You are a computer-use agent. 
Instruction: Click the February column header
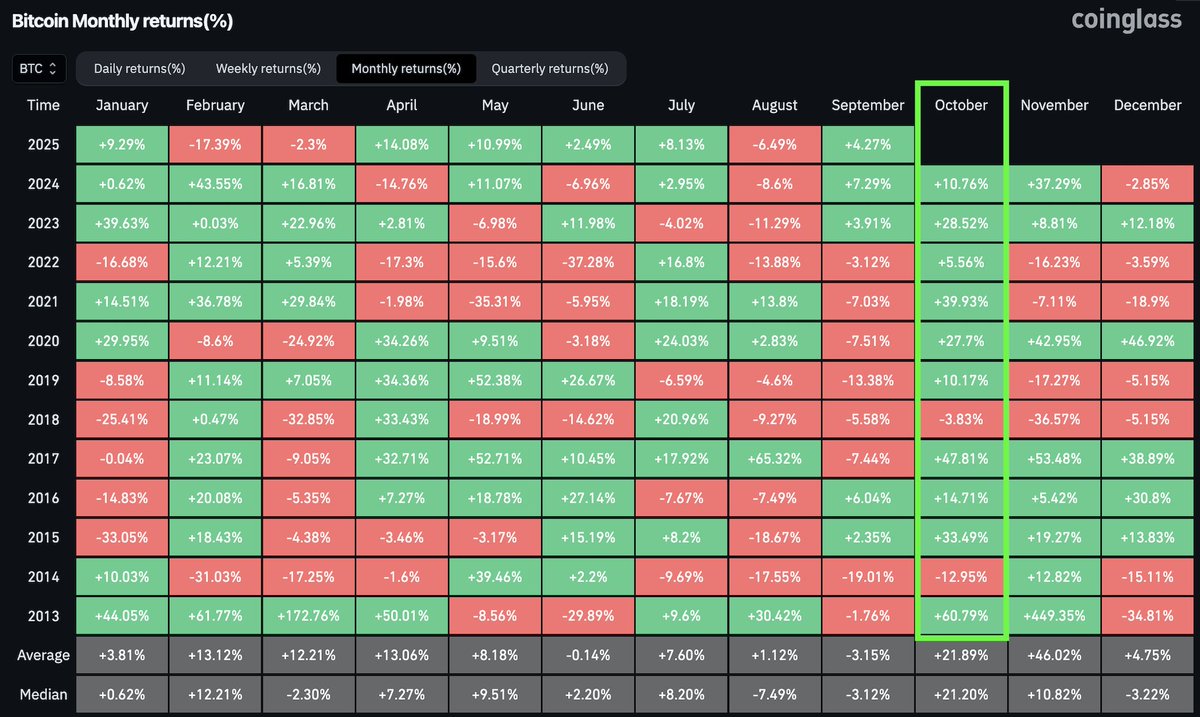point(215,105)
